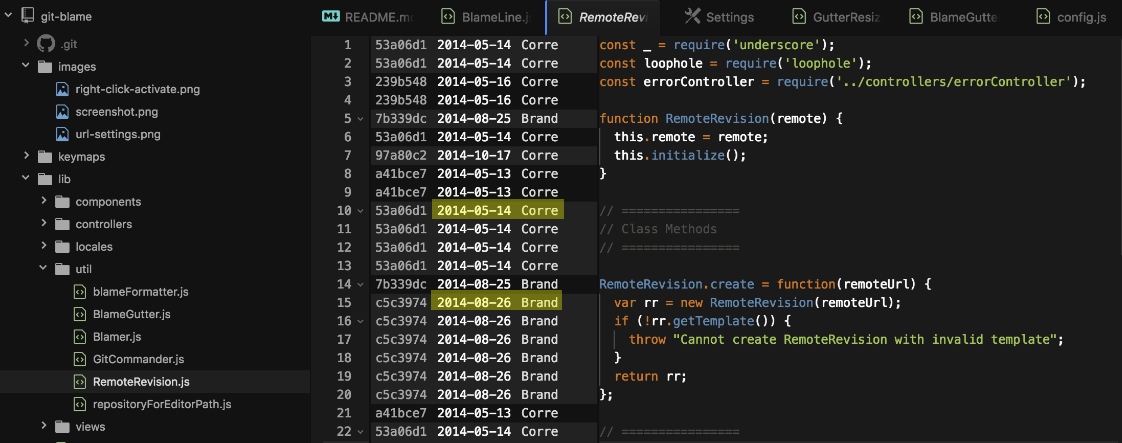Click the file icon on config.js tab
Image resolution: width=1122 pixels, height=443 pixels.
(1043, 16)
